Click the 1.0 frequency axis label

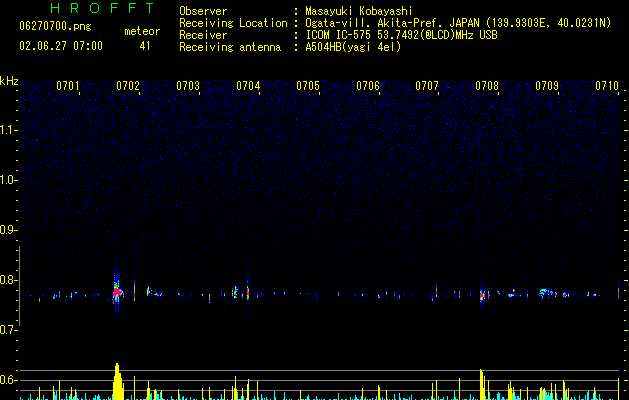click(8, 180)
